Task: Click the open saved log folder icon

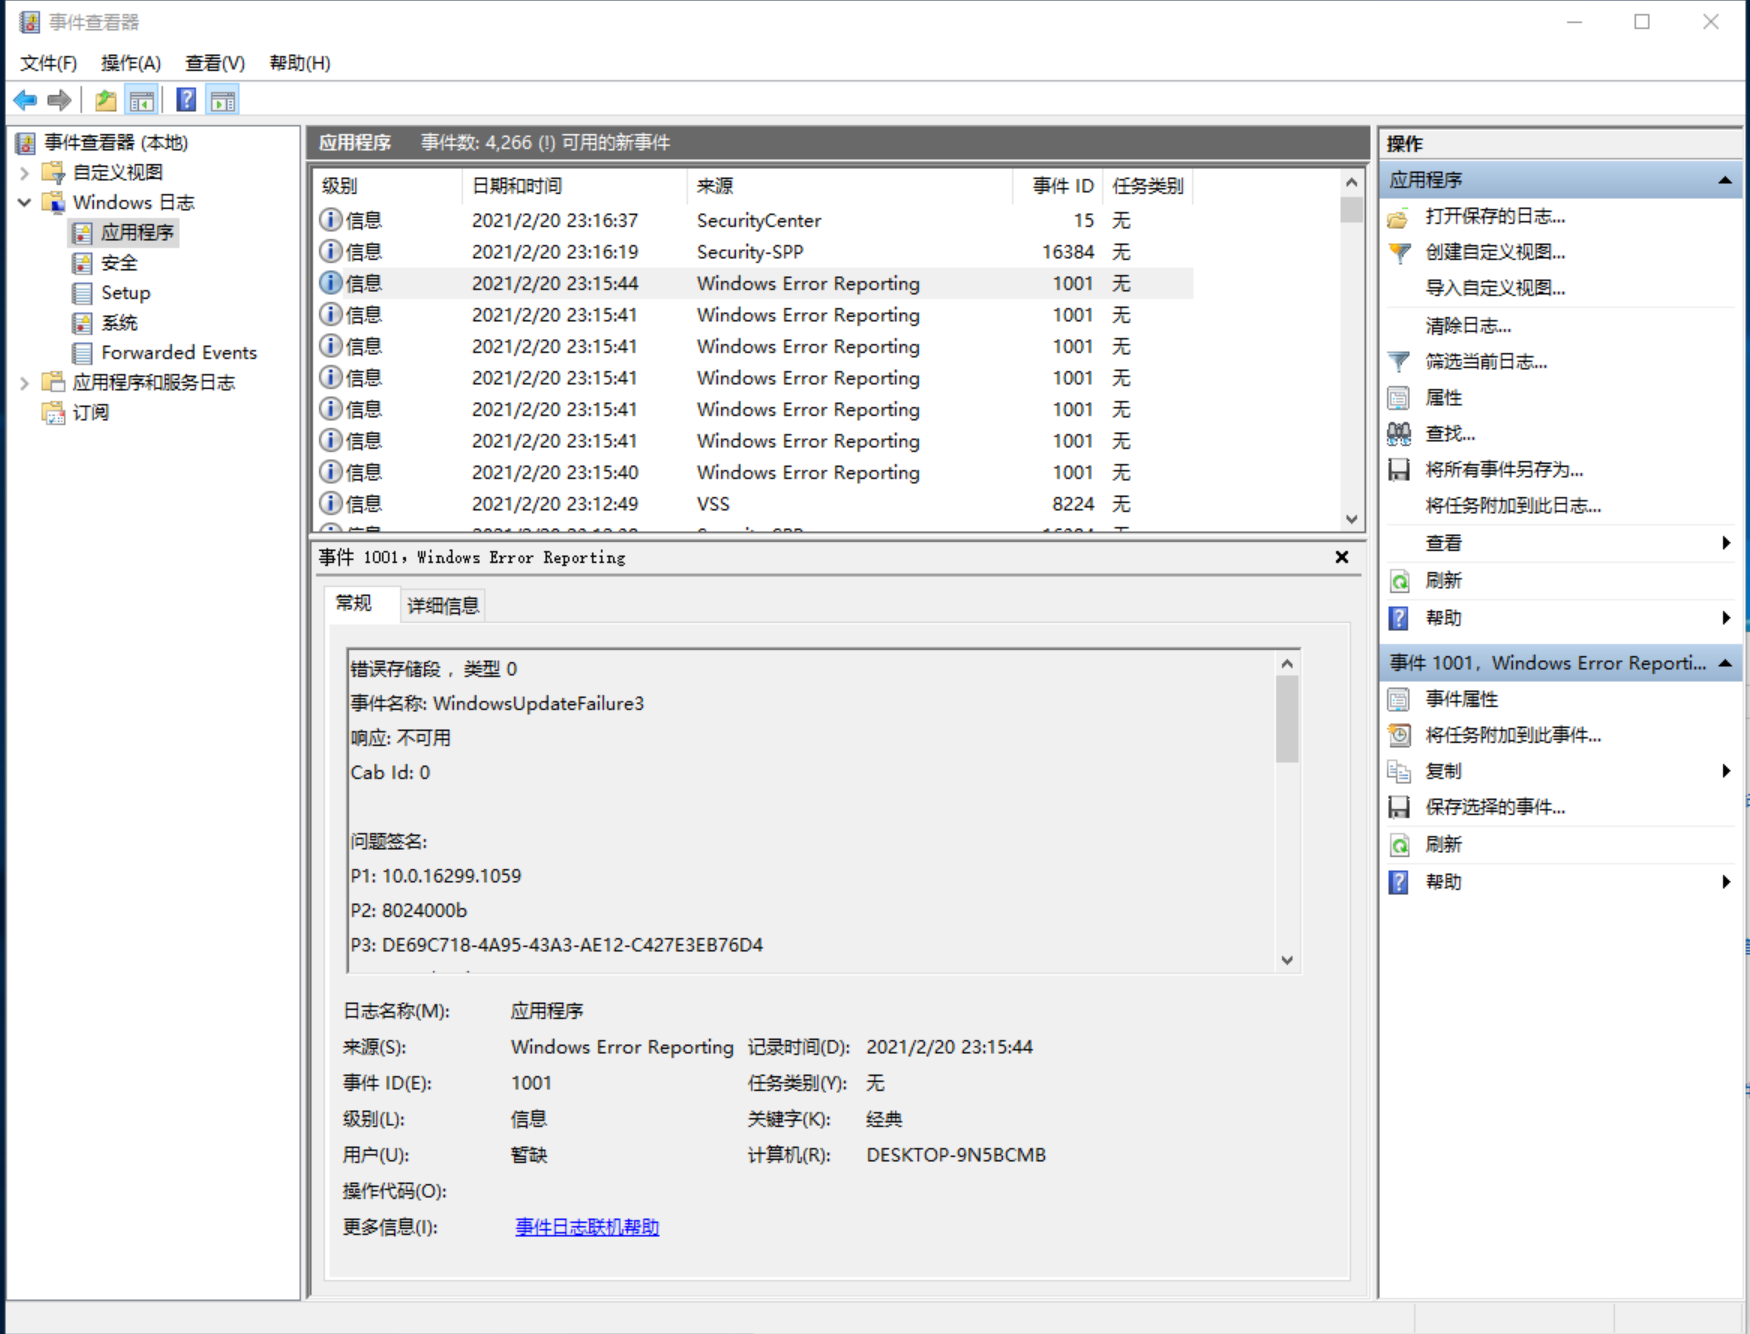Action: (x=1399, y=217)
